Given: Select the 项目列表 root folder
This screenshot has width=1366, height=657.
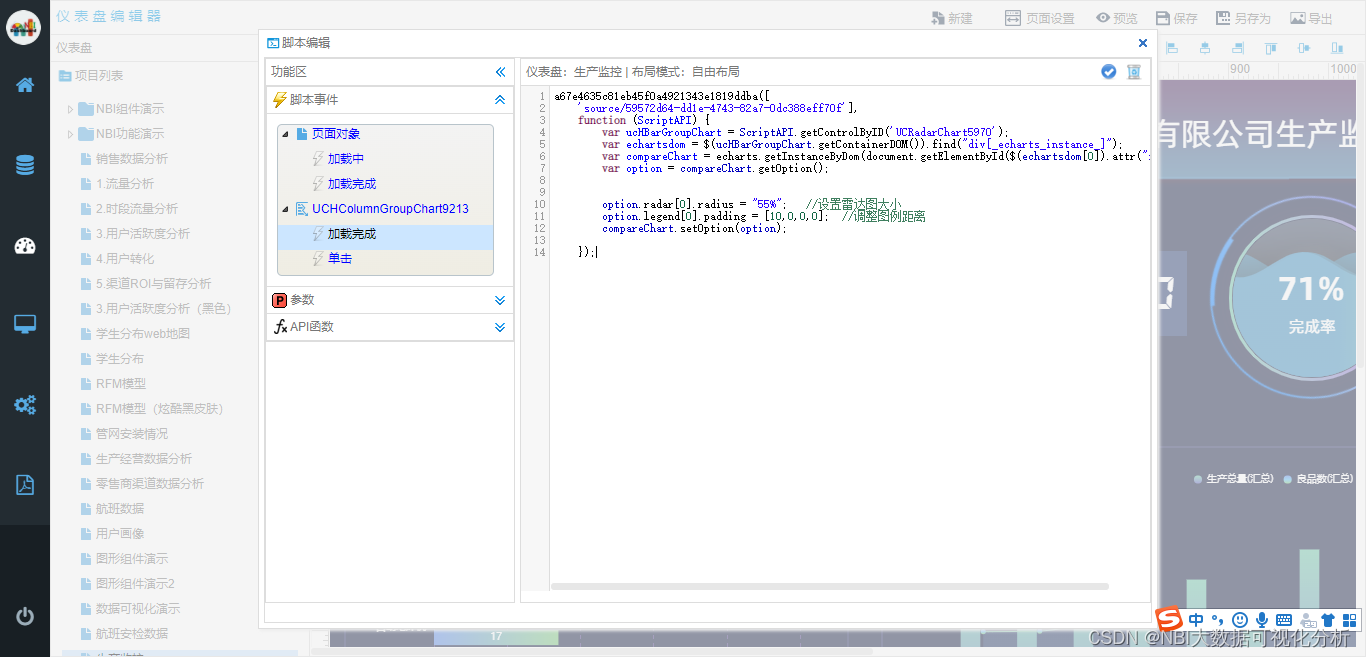Looking at the screenshot, I should [99, 76].
